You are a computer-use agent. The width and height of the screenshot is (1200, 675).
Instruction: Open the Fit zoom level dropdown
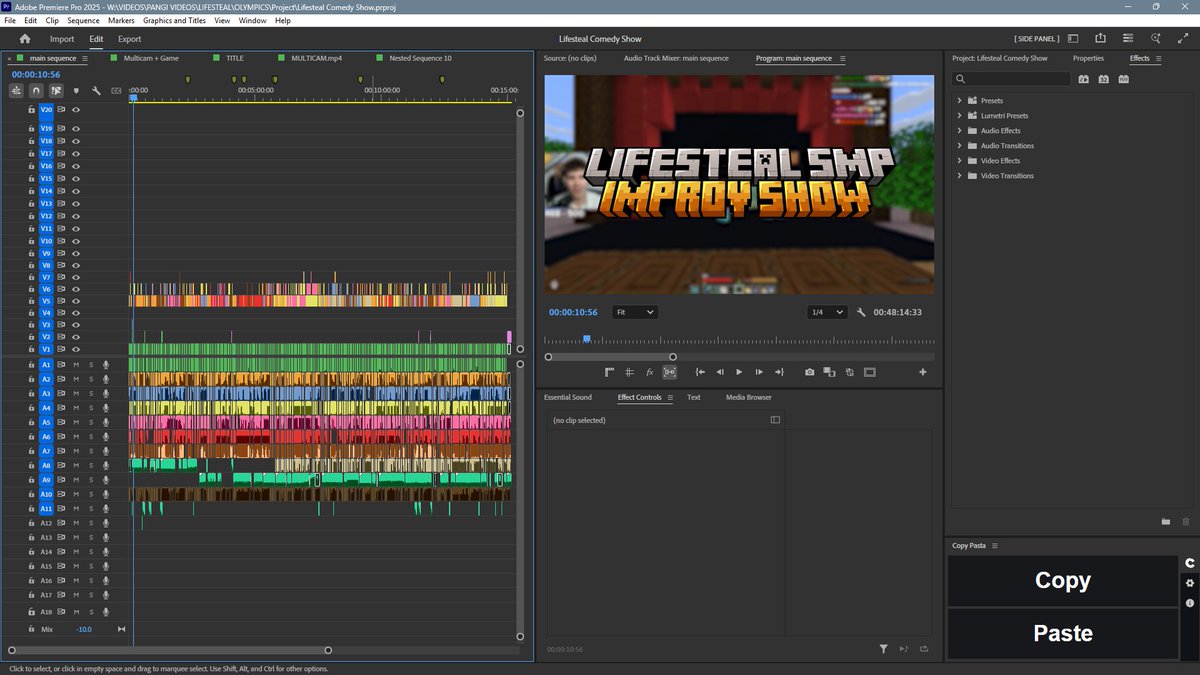coord(635,312)
